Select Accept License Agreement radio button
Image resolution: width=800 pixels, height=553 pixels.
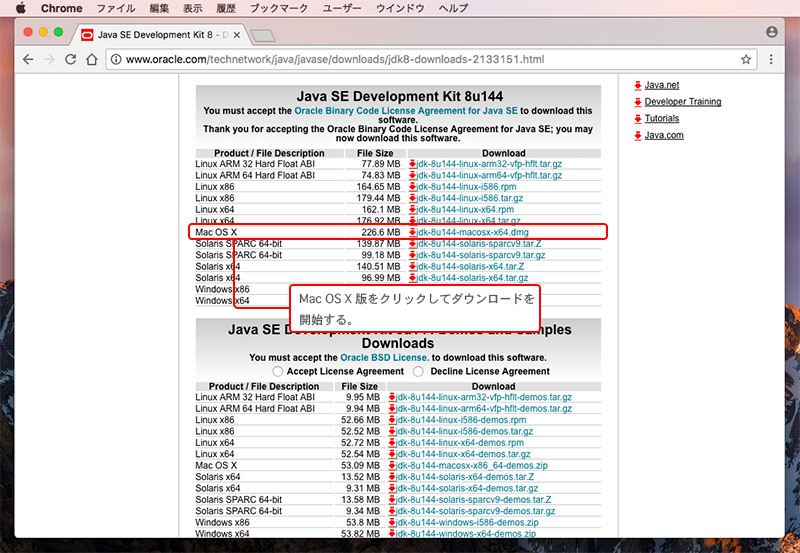(278, 371)
